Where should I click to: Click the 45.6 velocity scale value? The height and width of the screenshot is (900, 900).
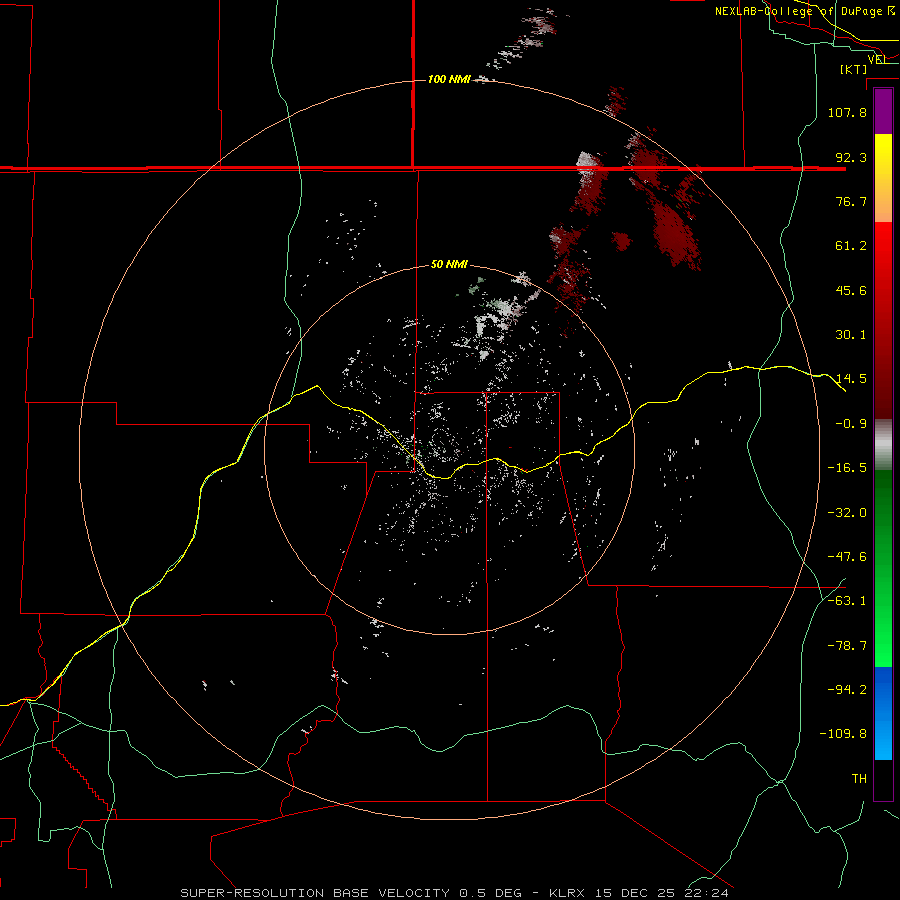[x=851, y=290]
